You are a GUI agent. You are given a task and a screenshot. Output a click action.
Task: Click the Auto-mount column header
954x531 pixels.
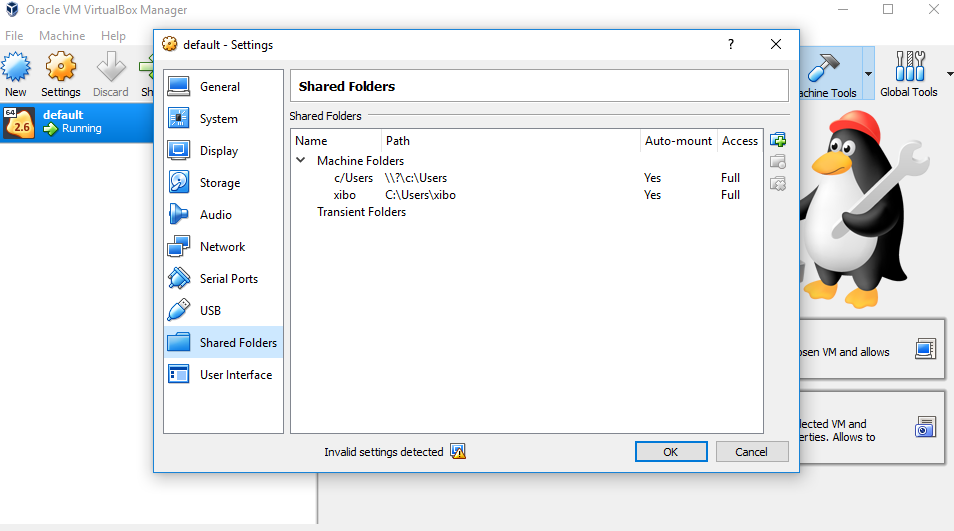678,141
